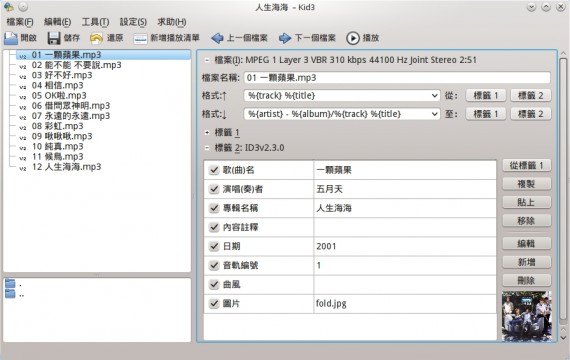Uncheck the 演唱(奏)者 artist checkbox
This screenshot has height=360, width=570.
pos(214,189)
